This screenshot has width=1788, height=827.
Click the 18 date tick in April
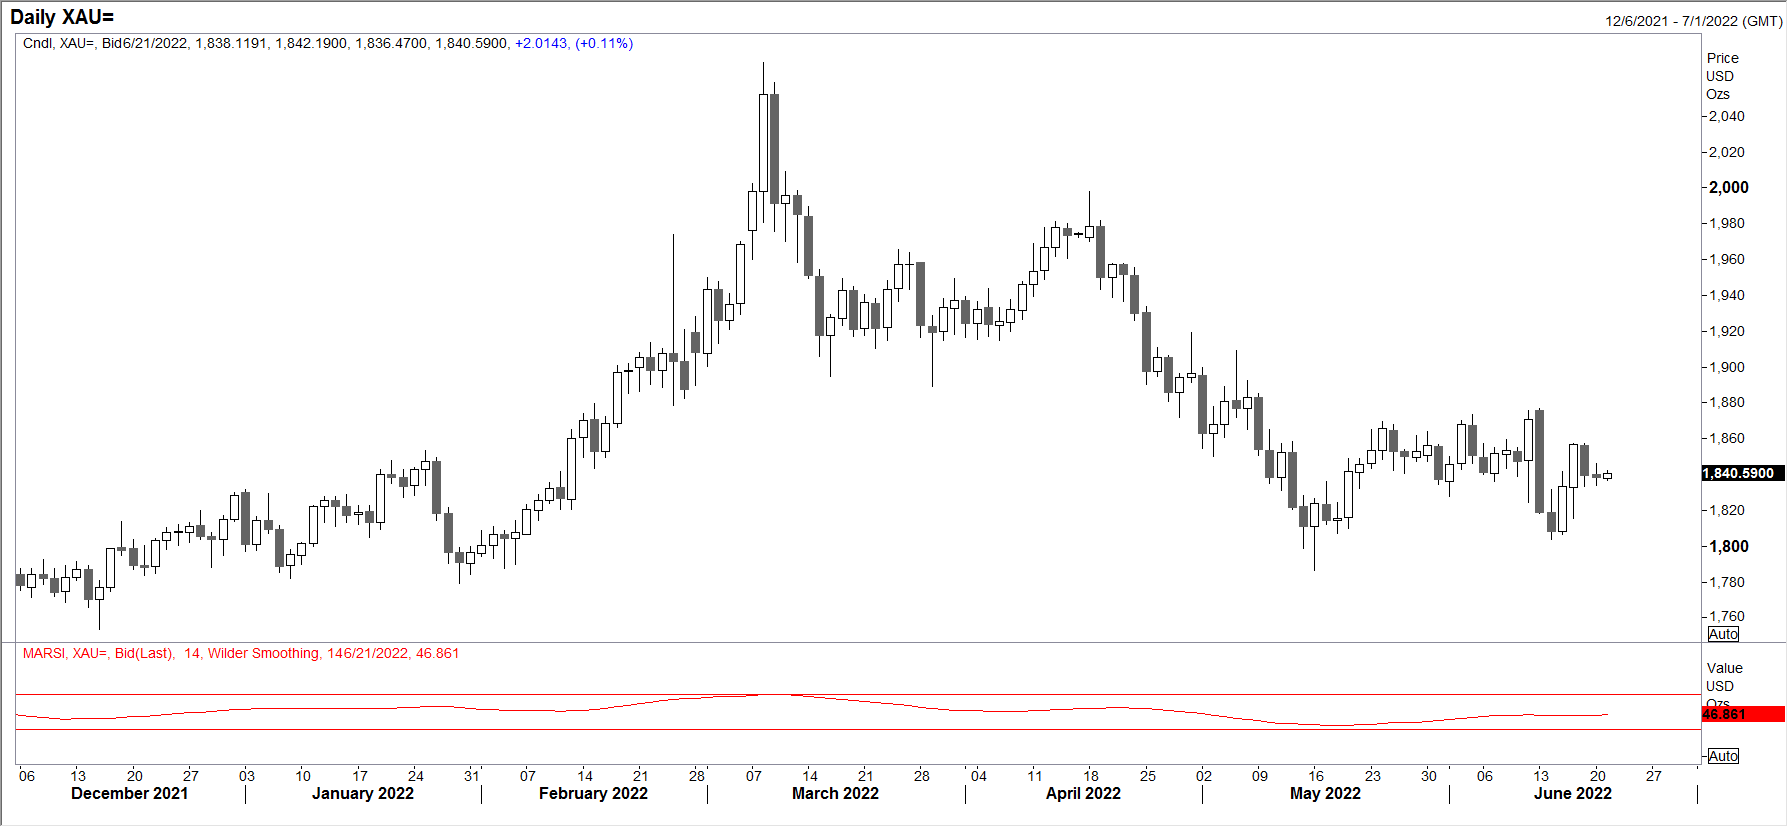pos(1091,776)
